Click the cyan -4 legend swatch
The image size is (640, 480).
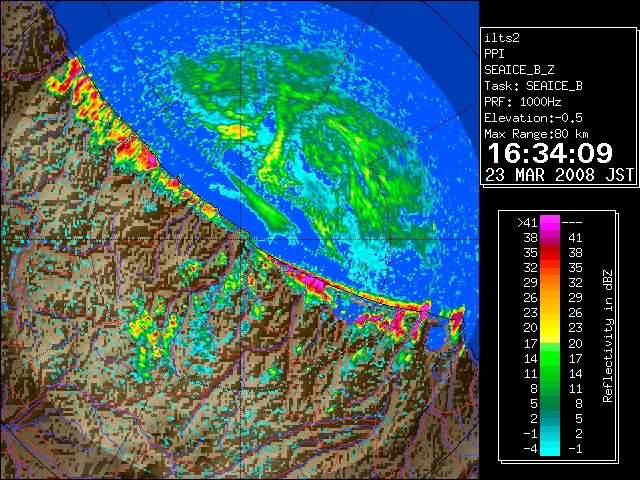[x=550, y=449]
